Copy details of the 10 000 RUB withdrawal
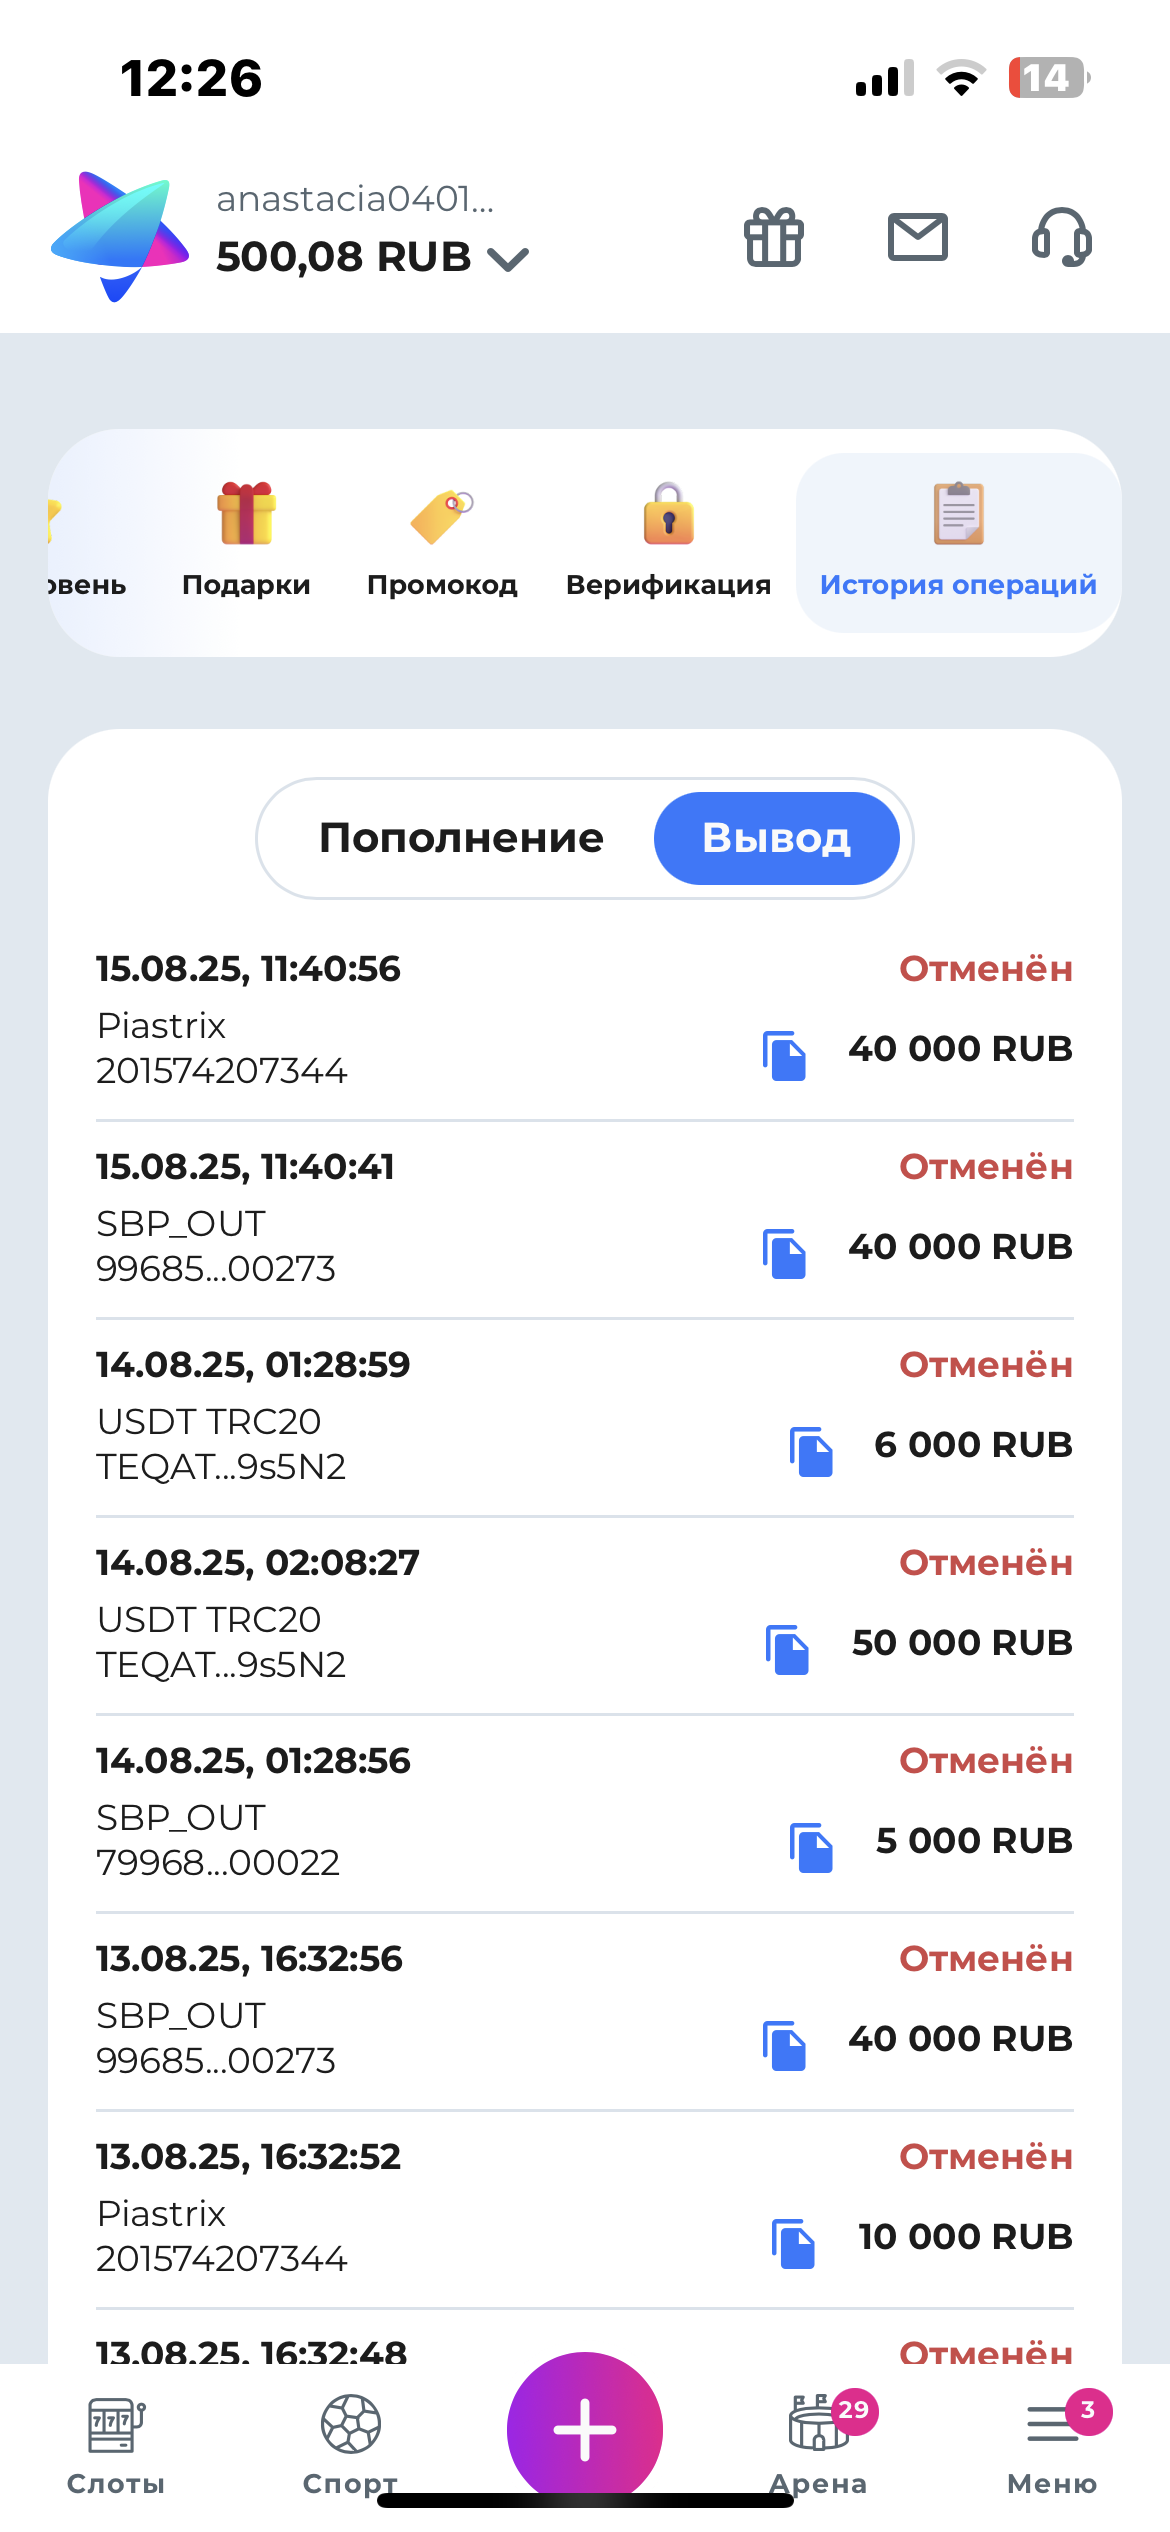1170x2532 pixels. [794, 2244]
